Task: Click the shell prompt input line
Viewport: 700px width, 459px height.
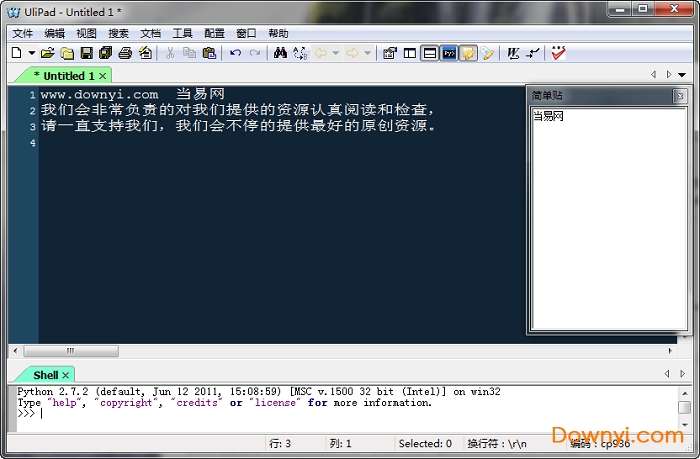Action: click(x=347, y=413)
